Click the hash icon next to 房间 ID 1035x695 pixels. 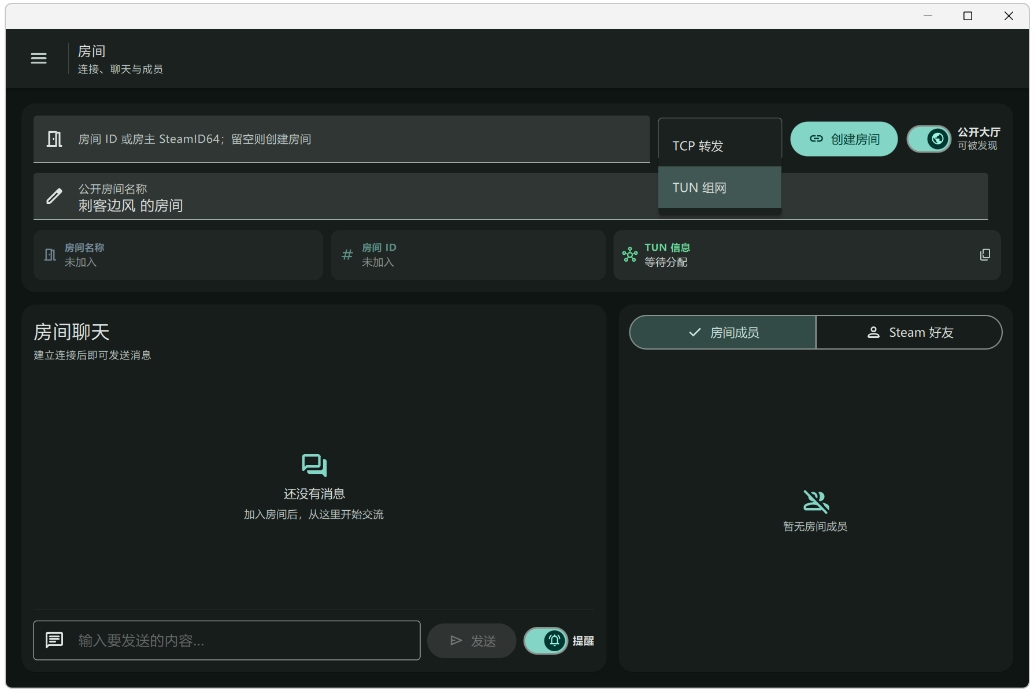tap(347, 255)
